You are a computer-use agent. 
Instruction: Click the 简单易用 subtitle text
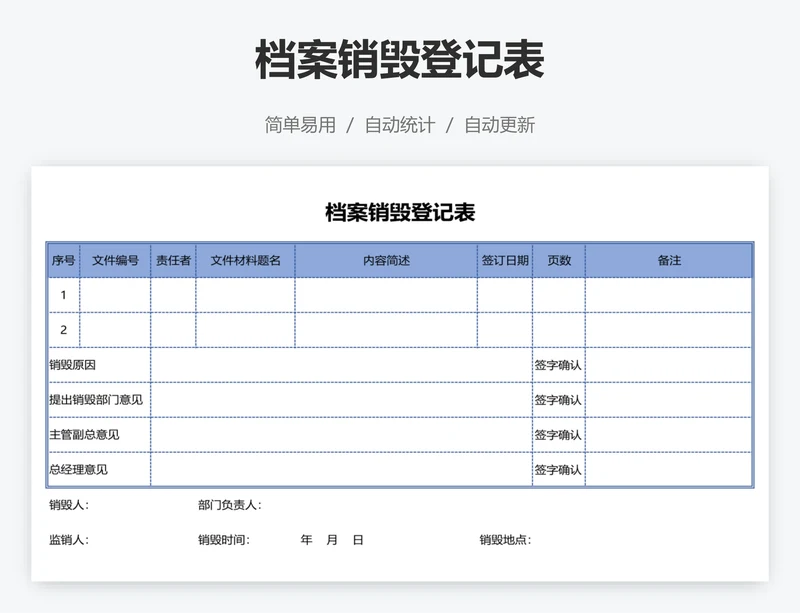[300, 125]
